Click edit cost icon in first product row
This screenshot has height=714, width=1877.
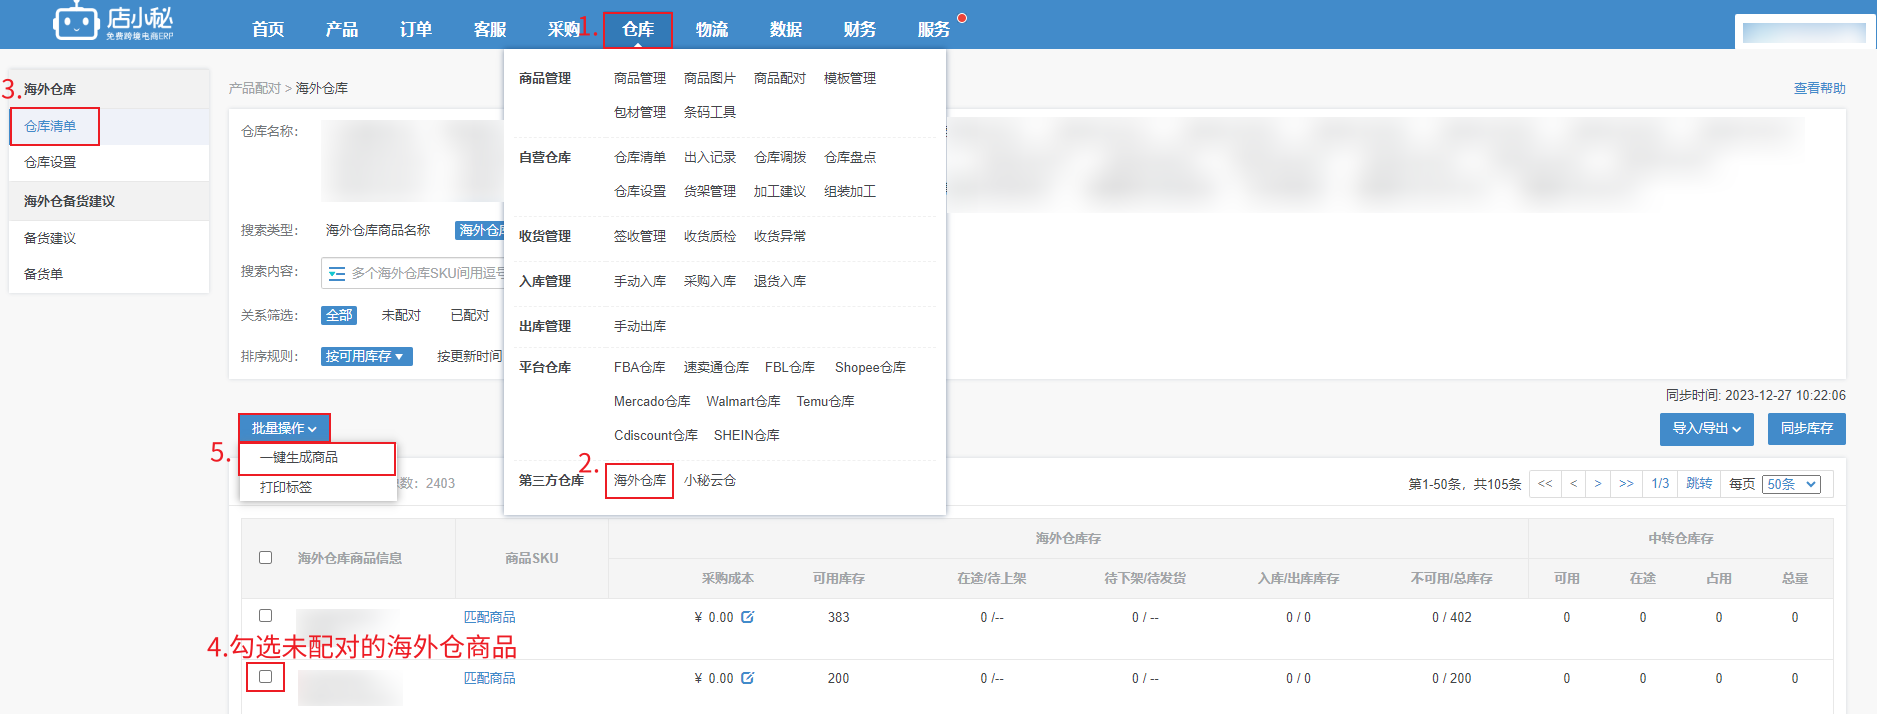pyautogui.click(x=747, y=617)
